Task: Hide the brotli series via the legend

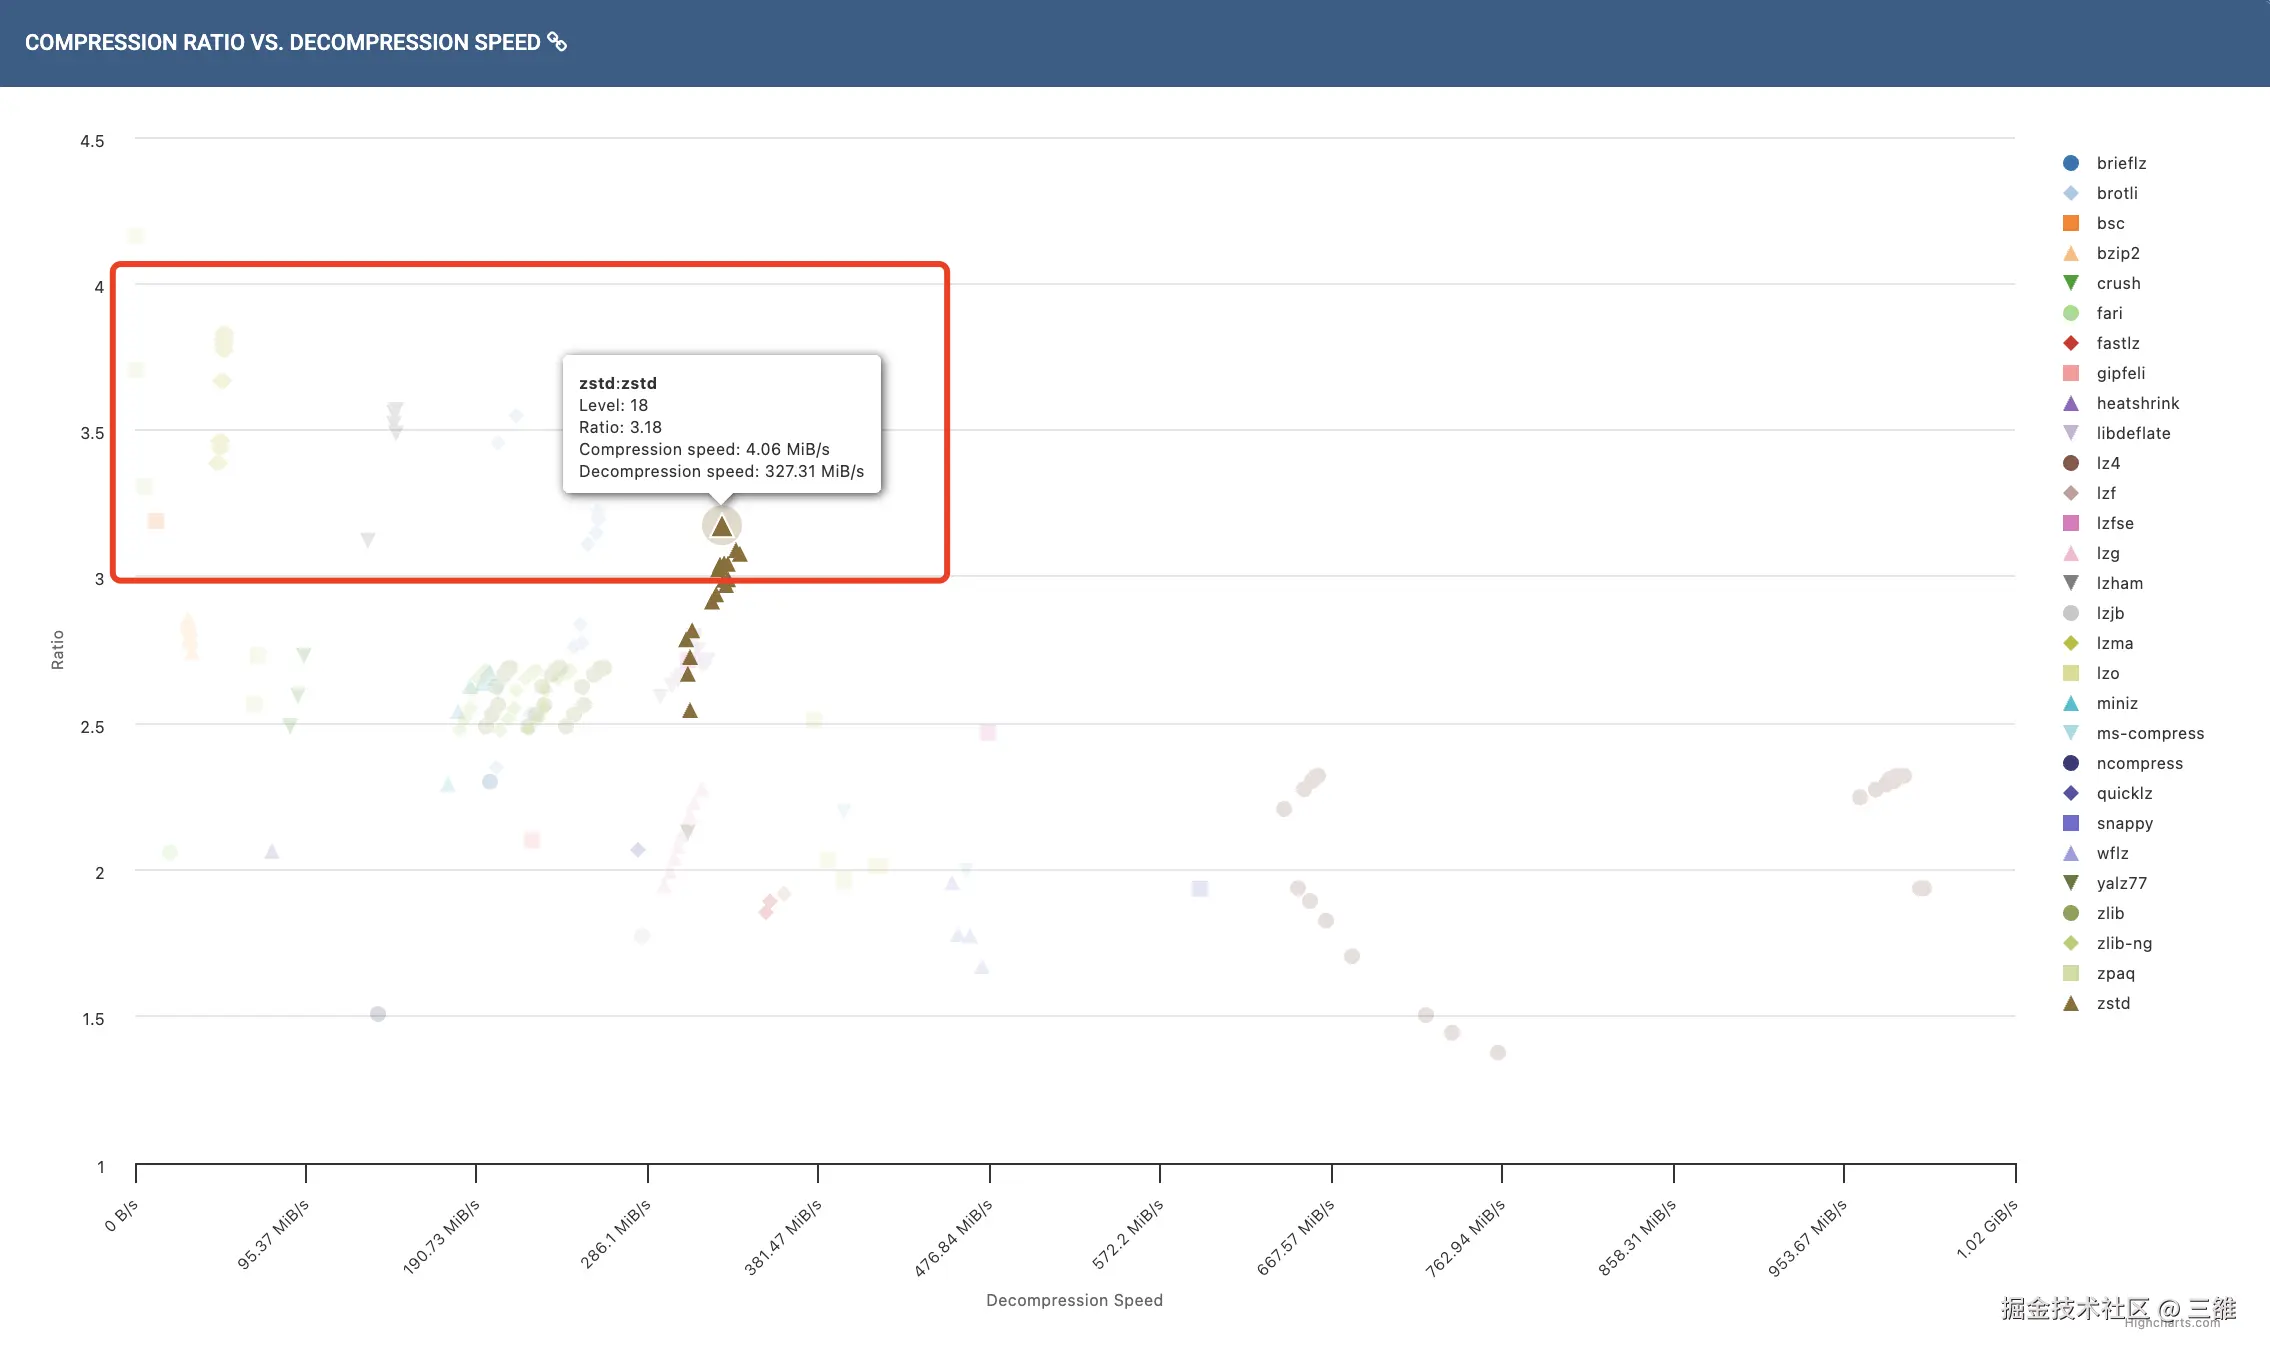Action: [2116, 193]
